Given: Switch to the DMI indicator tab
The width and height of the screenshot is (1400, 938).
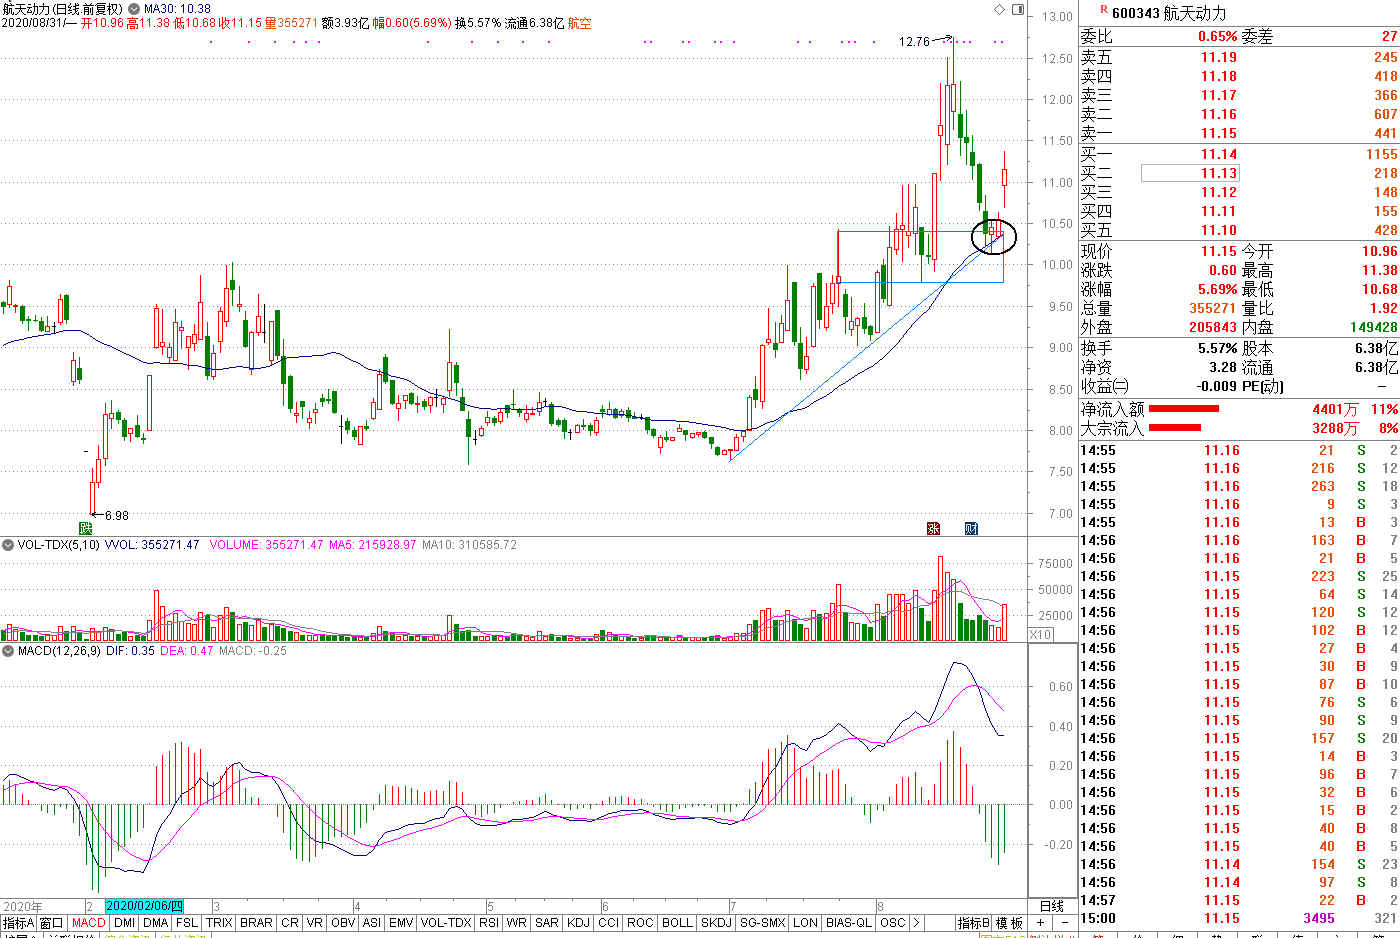Looking at the screenshot, I should click(x=124, y=922).
